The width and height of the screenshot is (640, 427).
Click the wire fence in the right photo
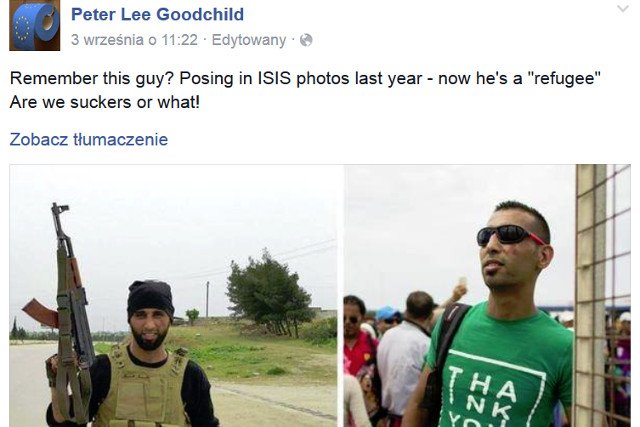[602, 296]
